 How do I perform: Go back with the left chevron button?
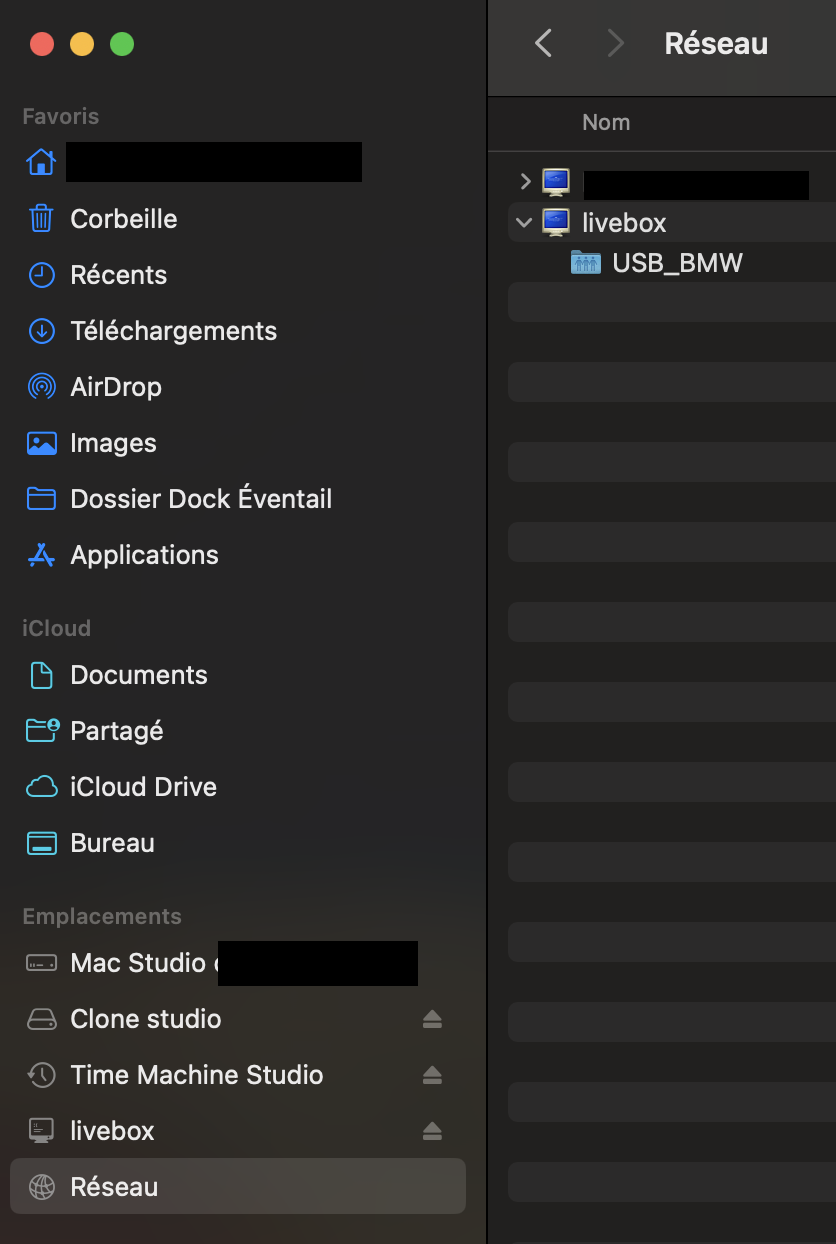click(544, 43)
